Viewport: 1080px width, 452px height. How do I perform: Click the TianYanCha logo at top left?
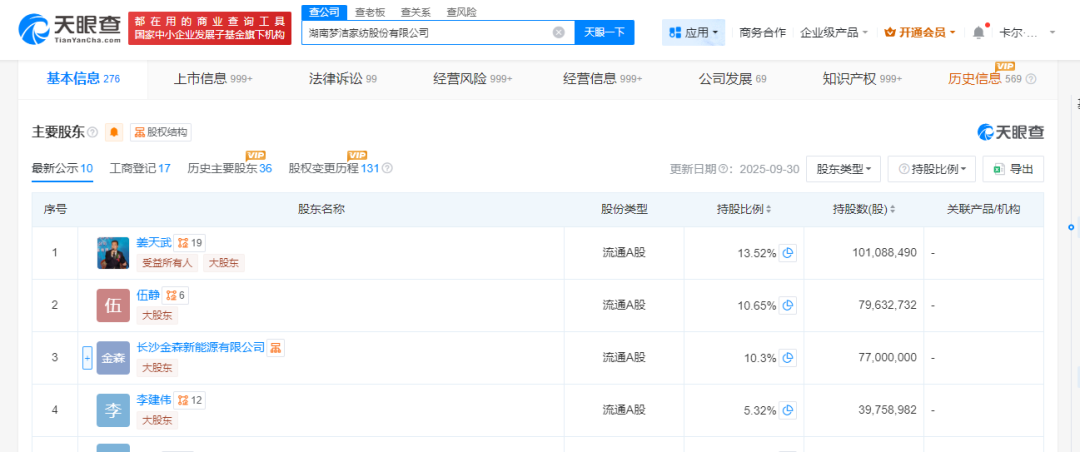(x=70, y=28)
